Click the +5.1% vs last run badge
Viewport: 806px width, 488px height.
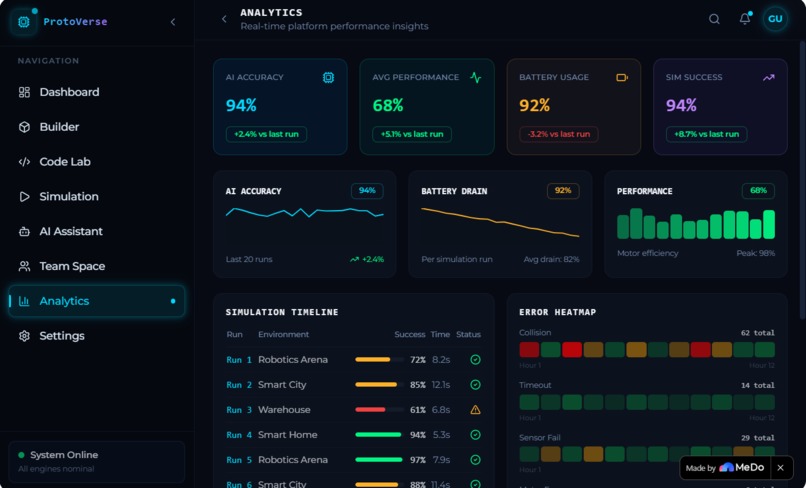click(412, 134)
